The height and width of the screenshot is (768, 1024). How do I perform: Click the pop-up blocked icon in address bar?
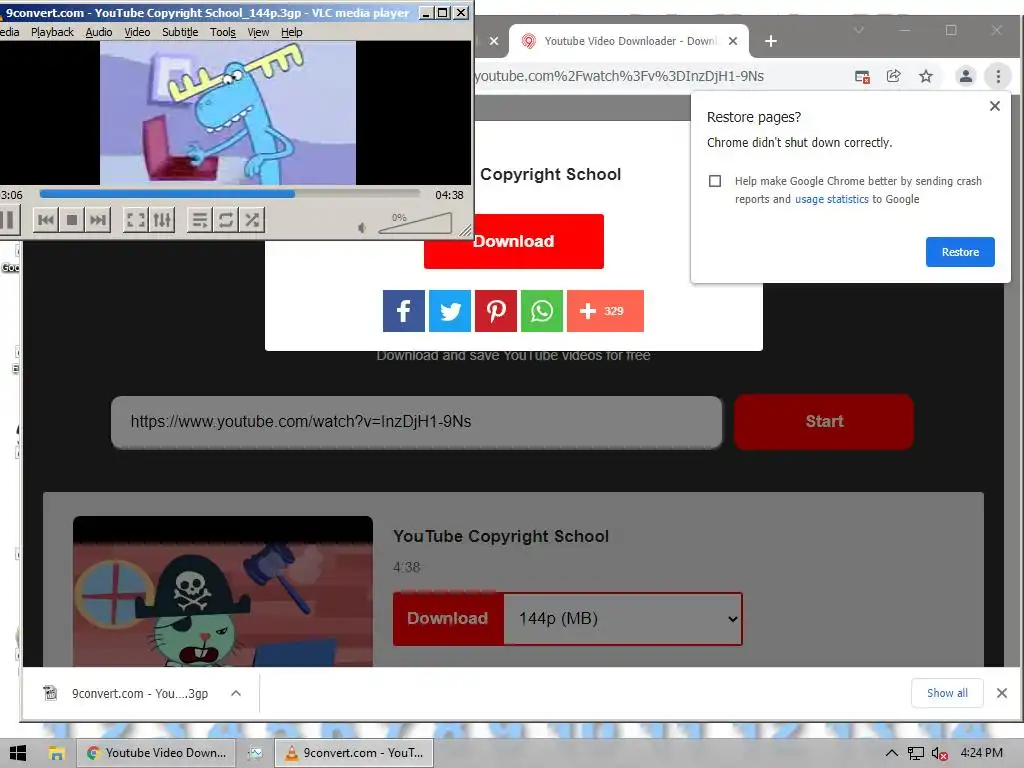tap(862, 77)
